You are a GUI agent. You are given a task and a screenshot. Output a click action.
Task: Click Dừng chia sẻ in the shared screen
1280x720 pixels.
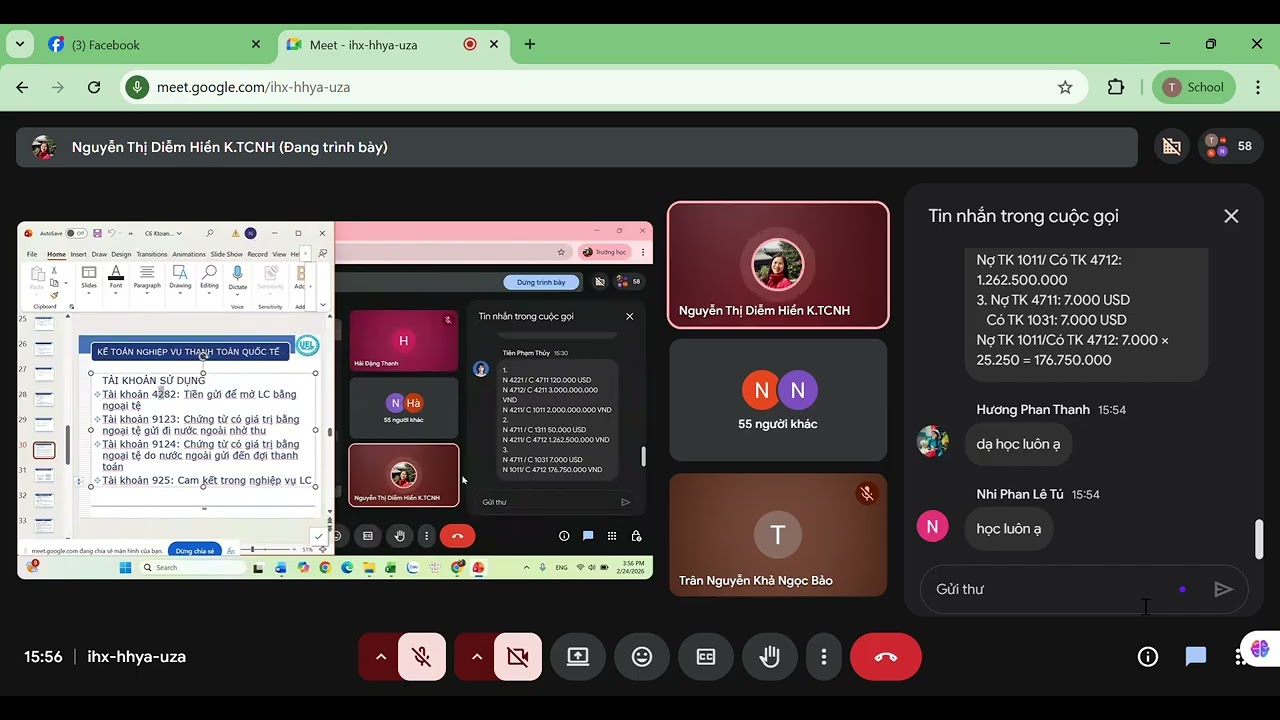point(195,550)
